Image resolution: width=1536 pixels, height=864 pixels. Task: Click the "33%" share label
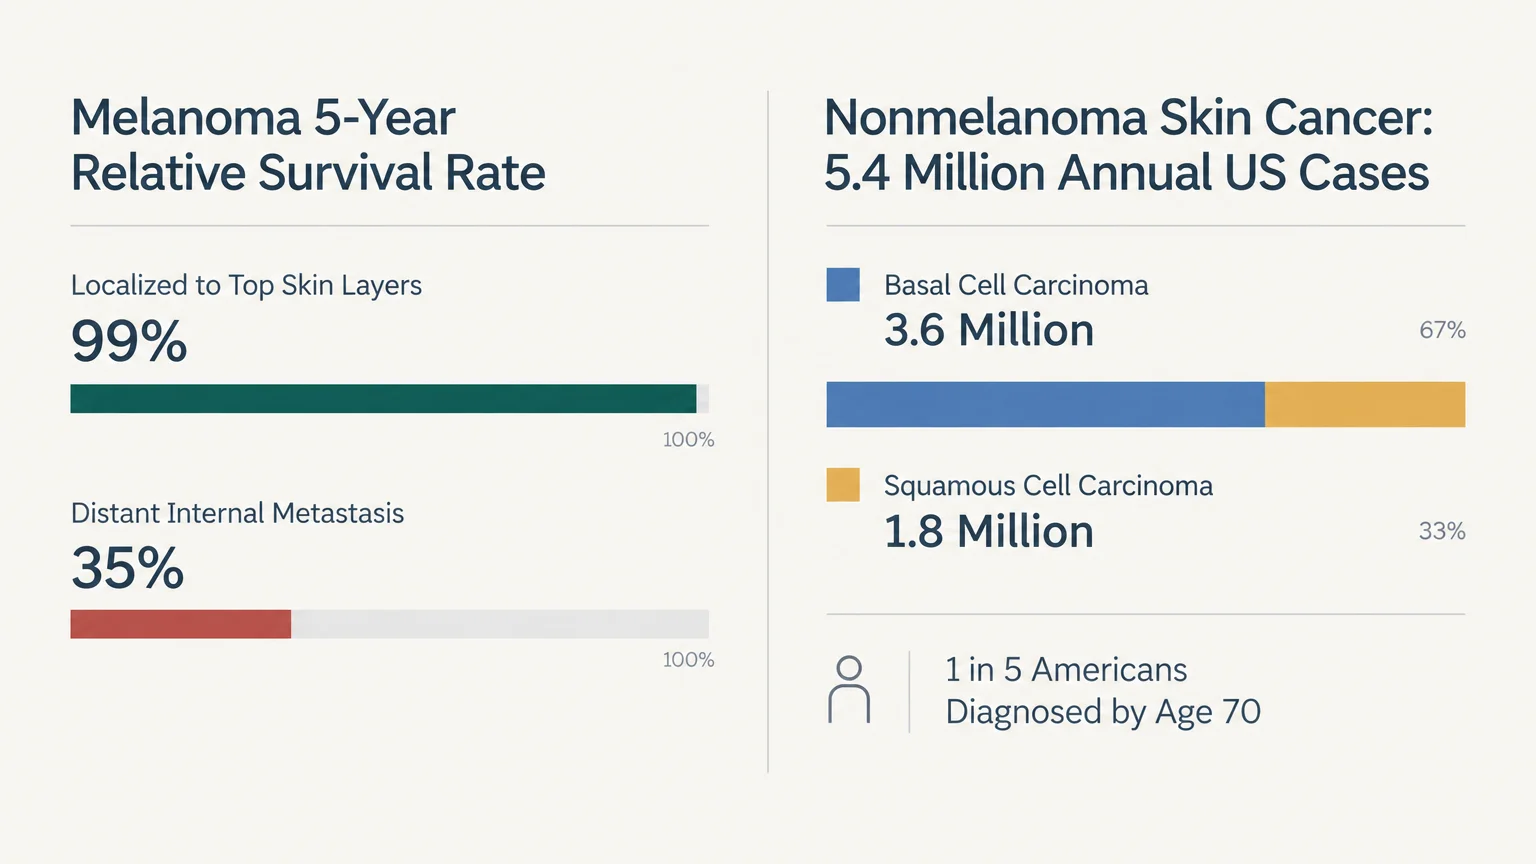(x=1442, y=531)
